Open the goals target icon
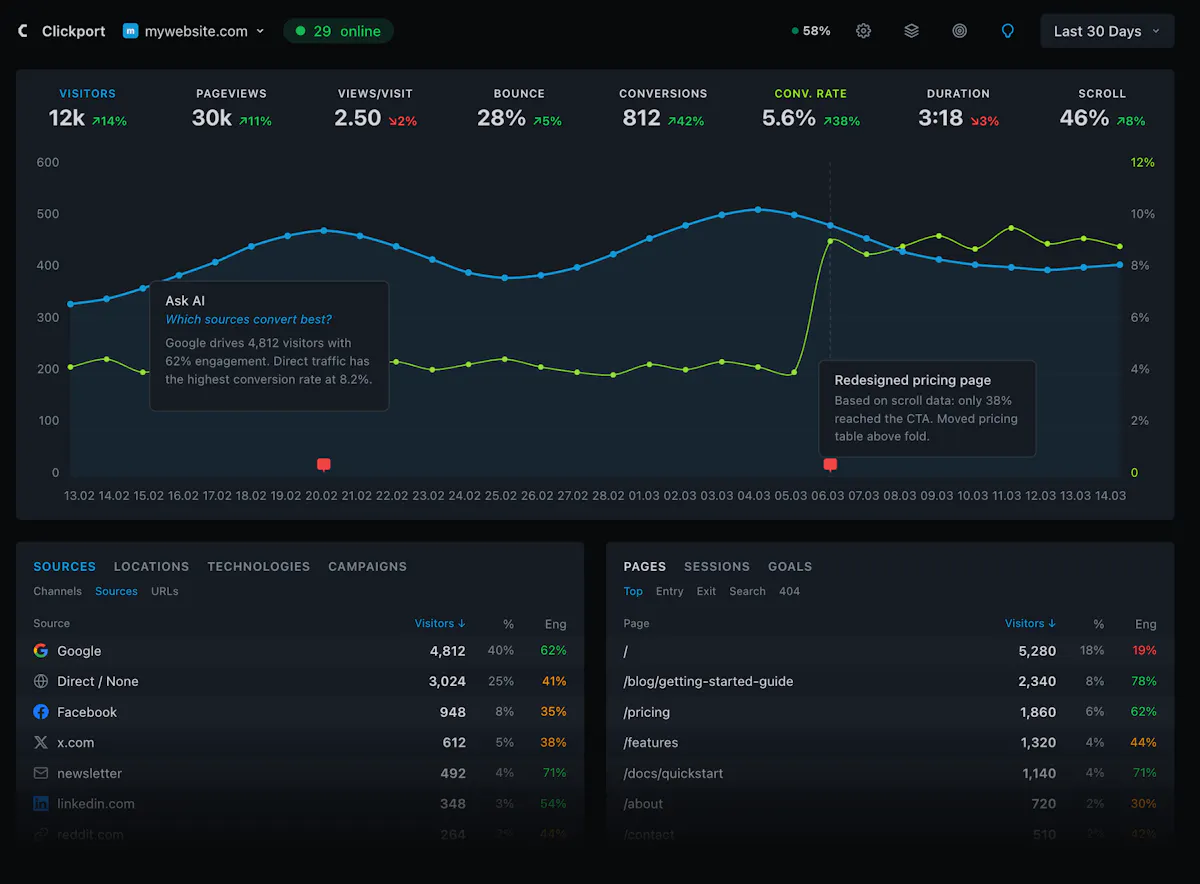The height and width of the screenshot is (884, 1200). 959,31
